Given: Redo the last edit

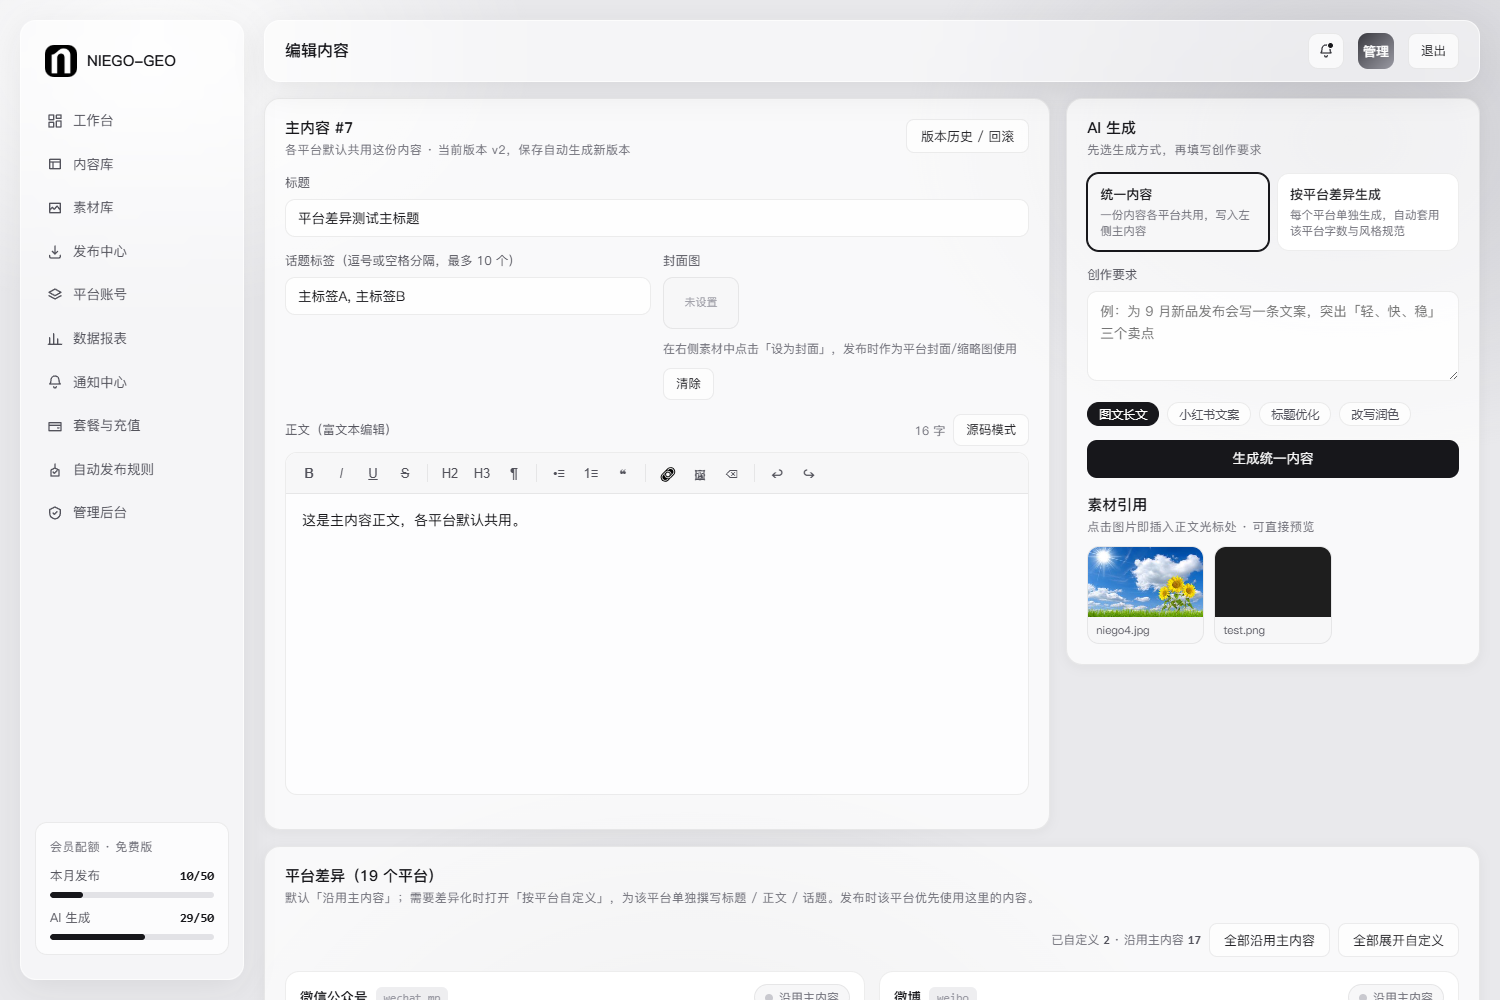Looking at the screenshot, I should pos(809,474).
